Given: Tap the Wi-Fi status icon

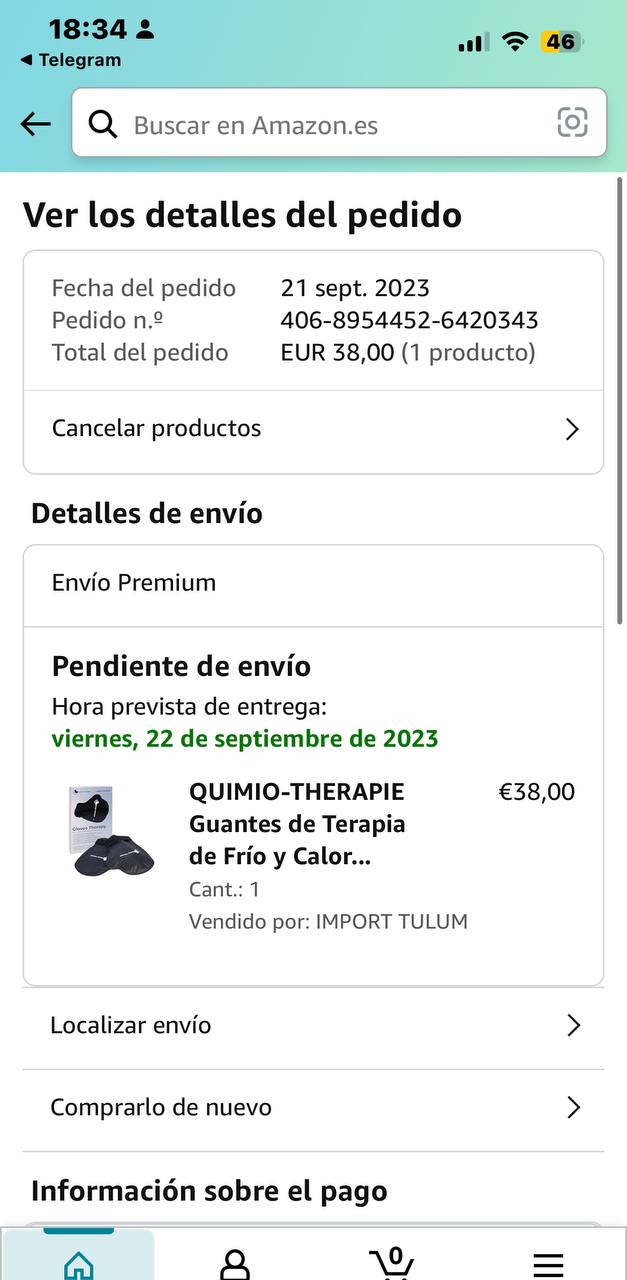Looking at the screenshot, I should pos(515,42).
